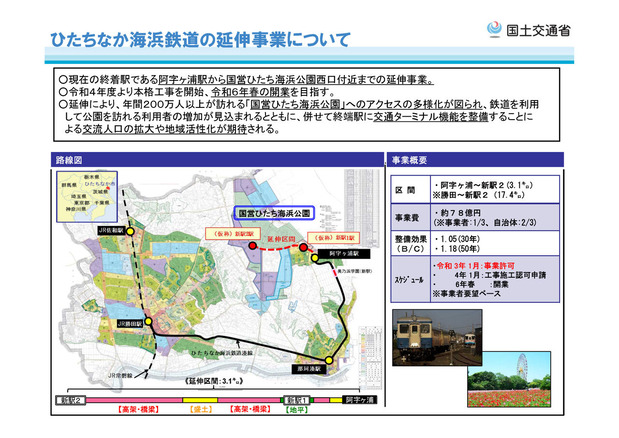The width and height of the screenshot is (619, 438).
Task: Click the JR常磐線 line label
Action: (x=121, y=375)
